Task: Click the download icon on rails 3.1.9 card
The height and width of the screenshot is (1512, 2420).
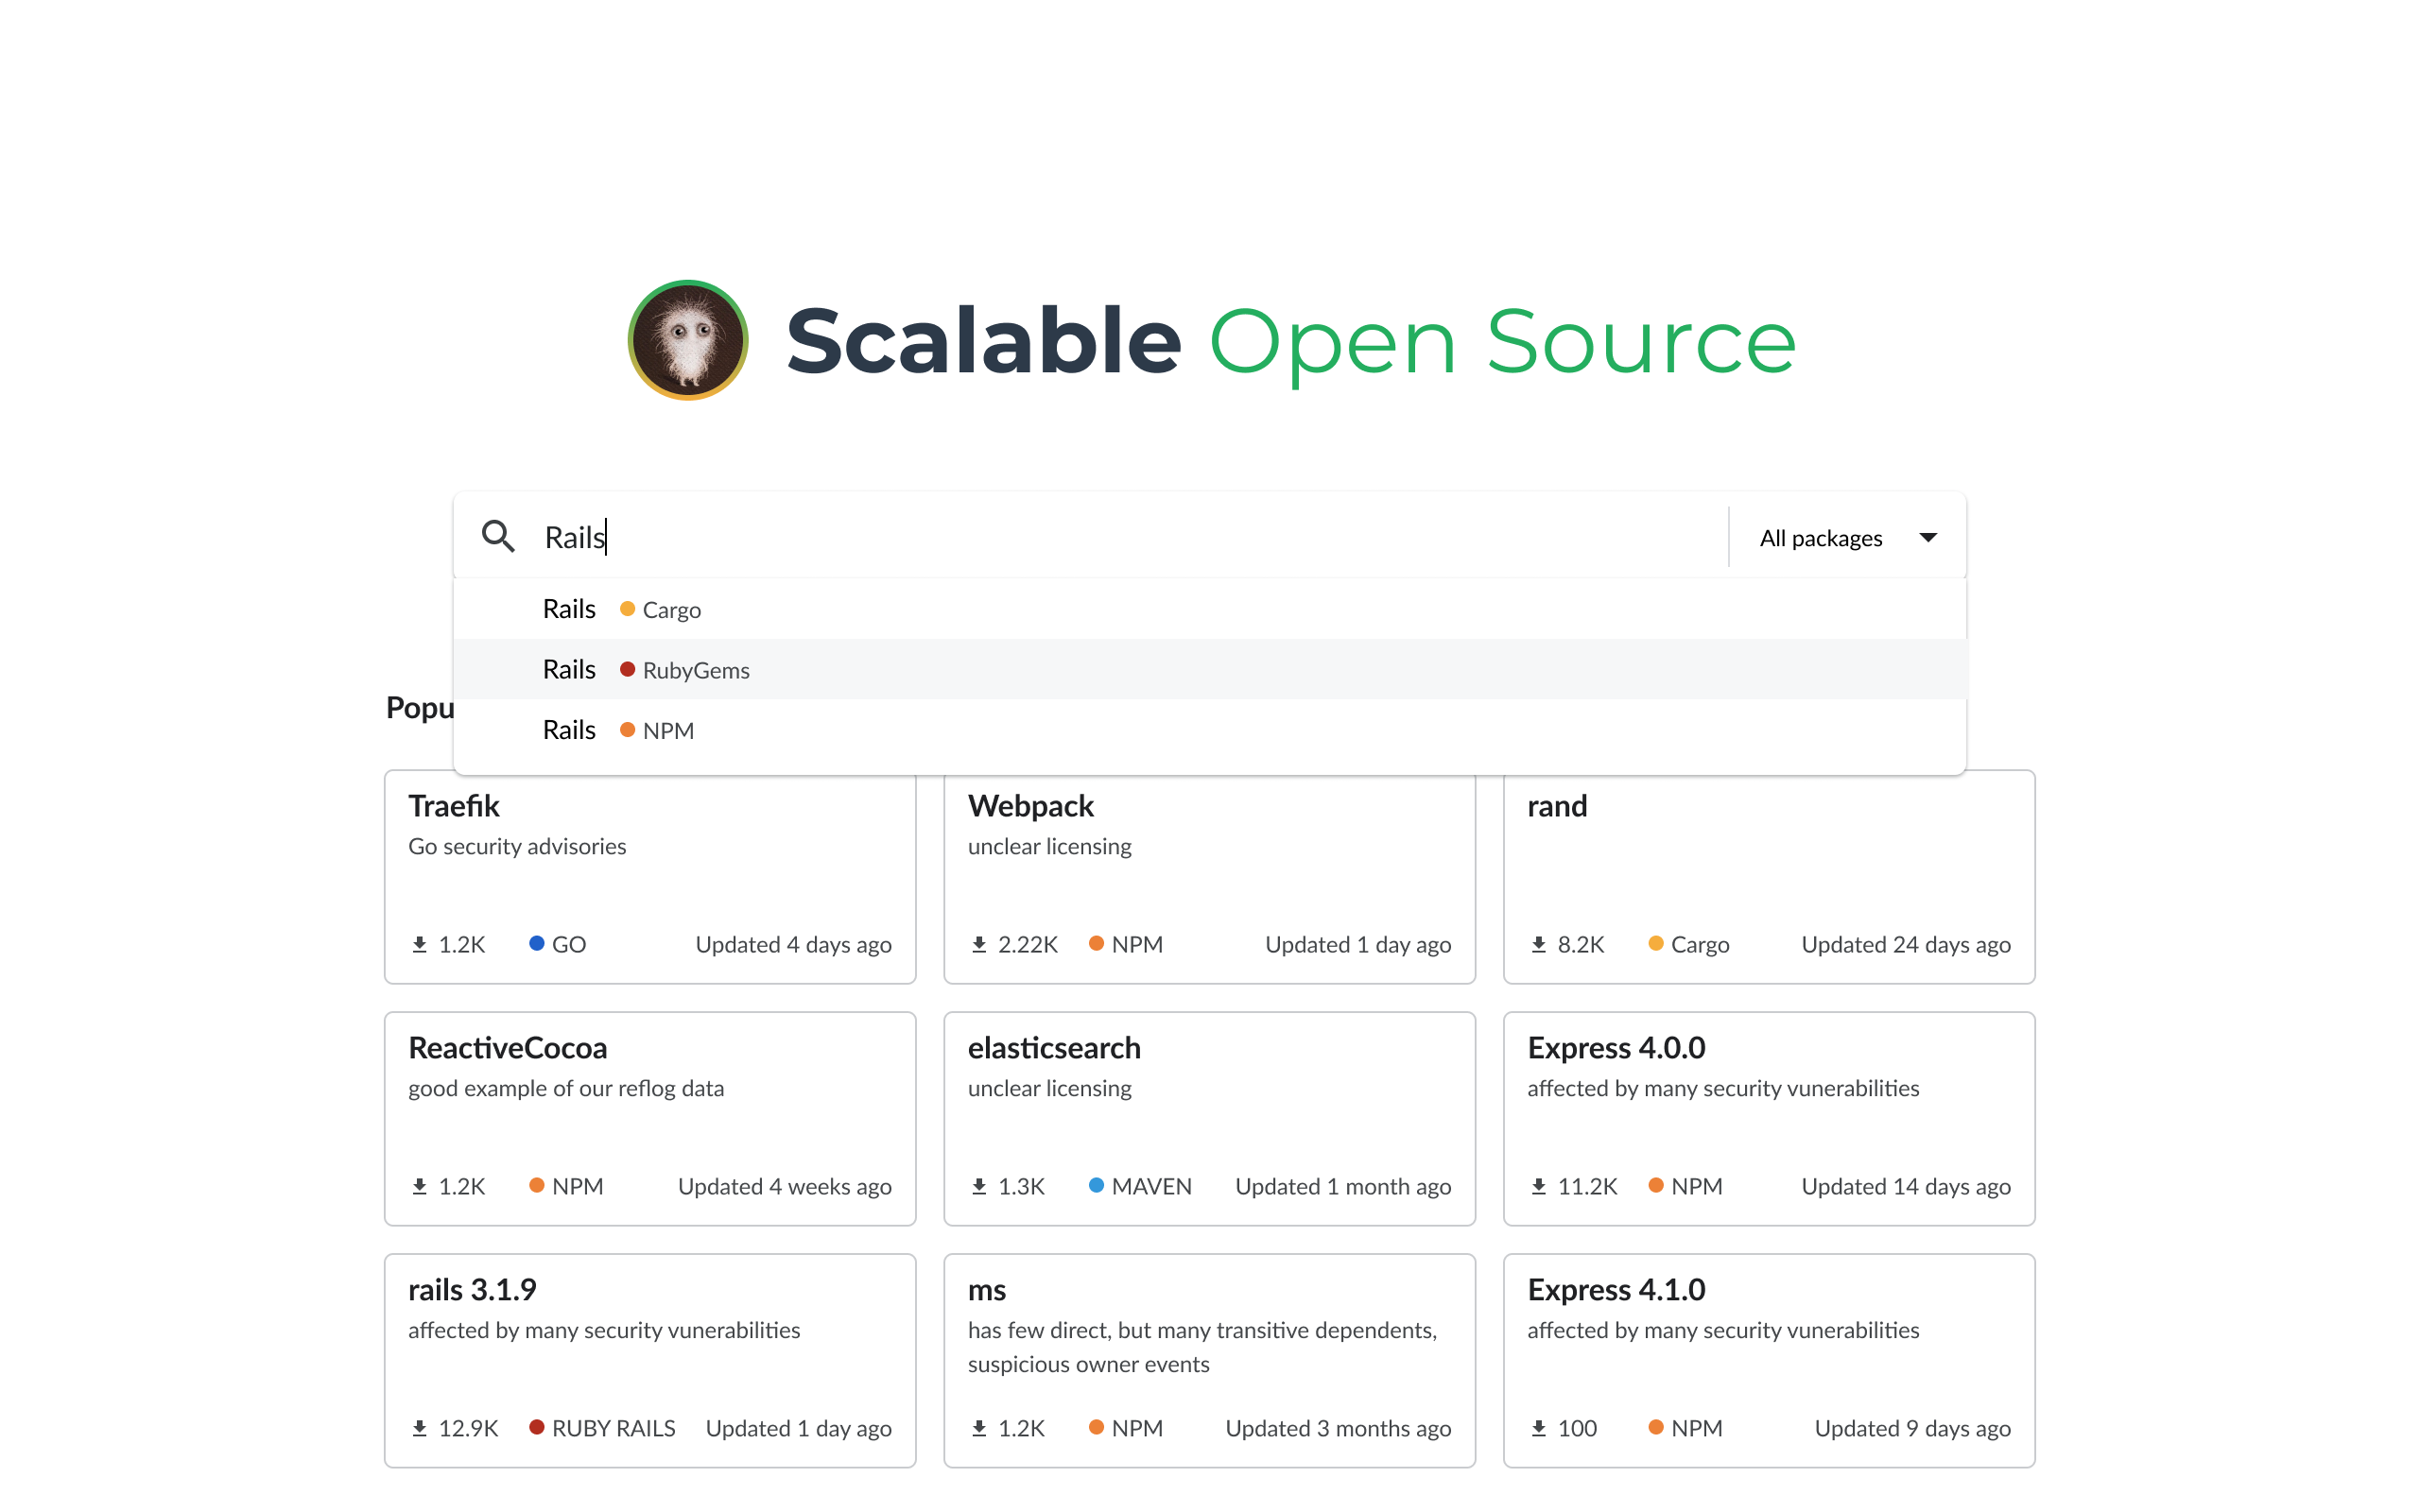Action: pyautogui.click(x=420, y=1428)
